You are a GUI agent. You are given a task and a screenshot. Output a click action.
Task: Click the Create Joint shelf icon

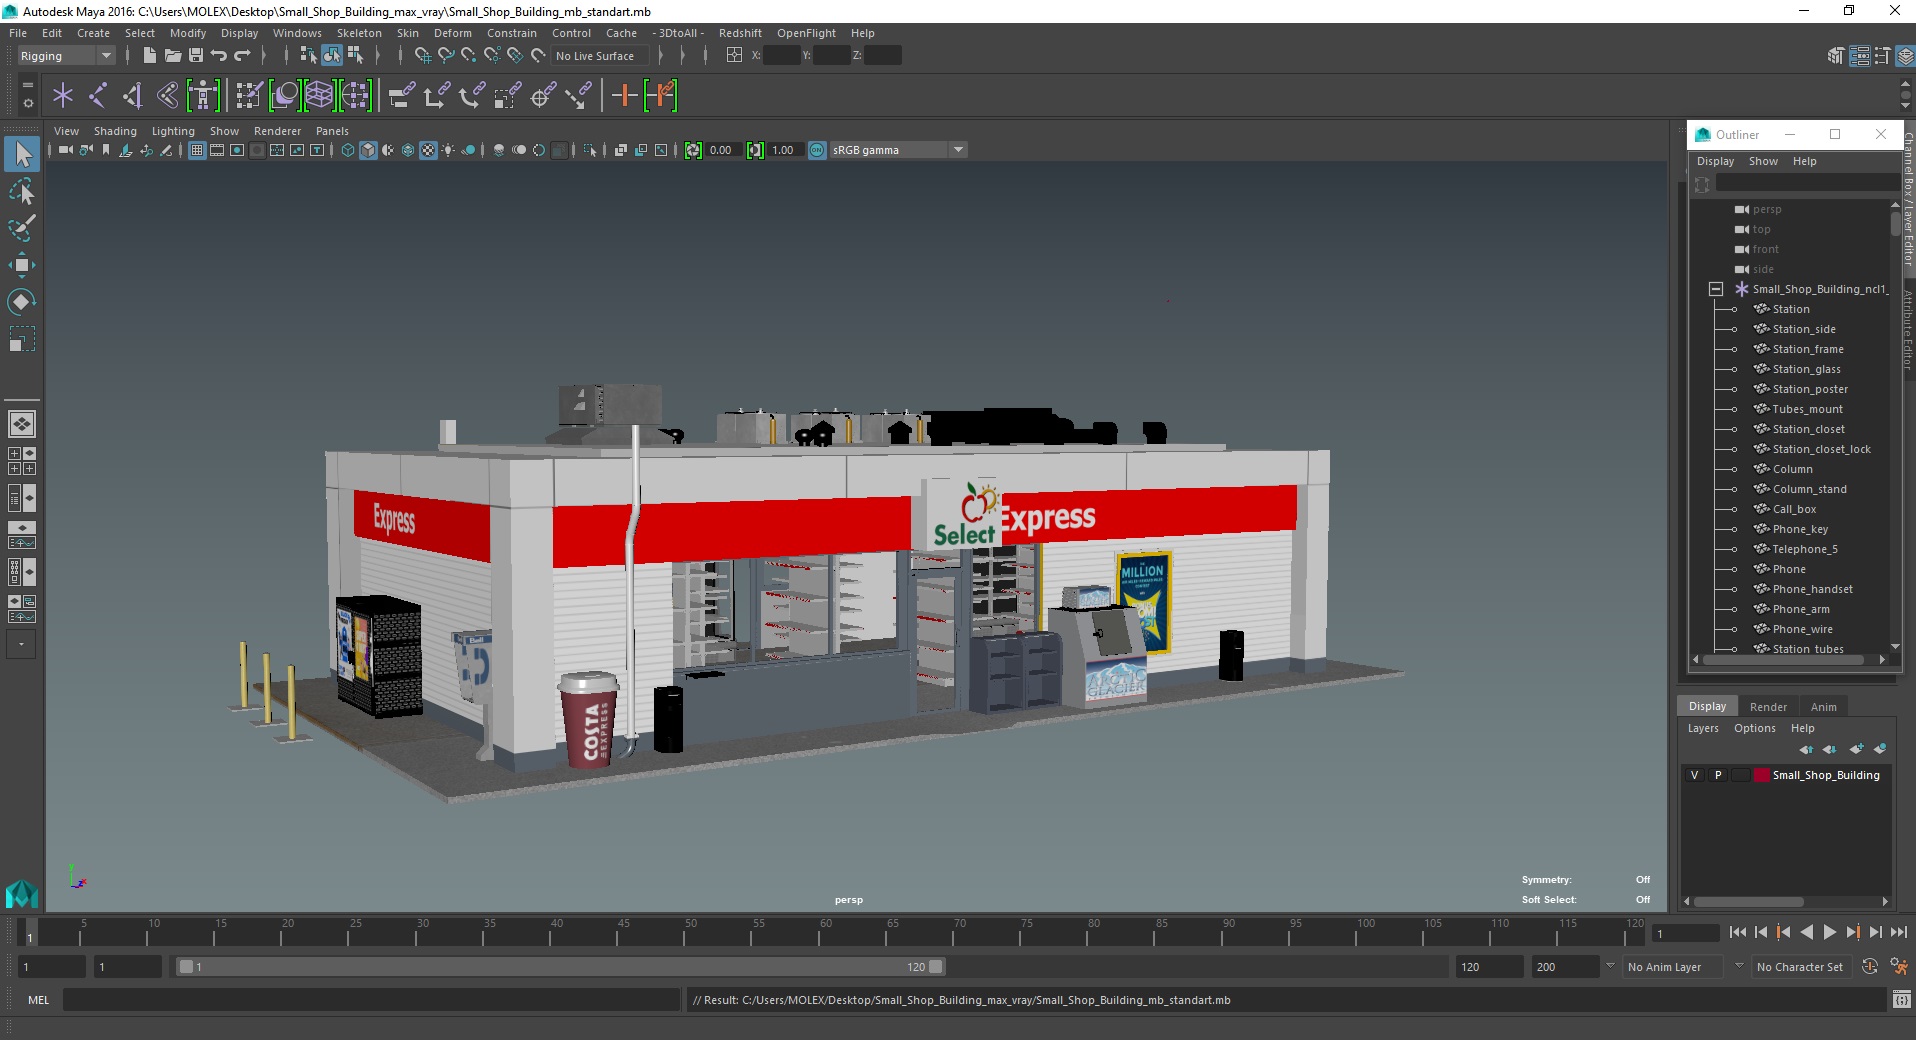(98, 96)
